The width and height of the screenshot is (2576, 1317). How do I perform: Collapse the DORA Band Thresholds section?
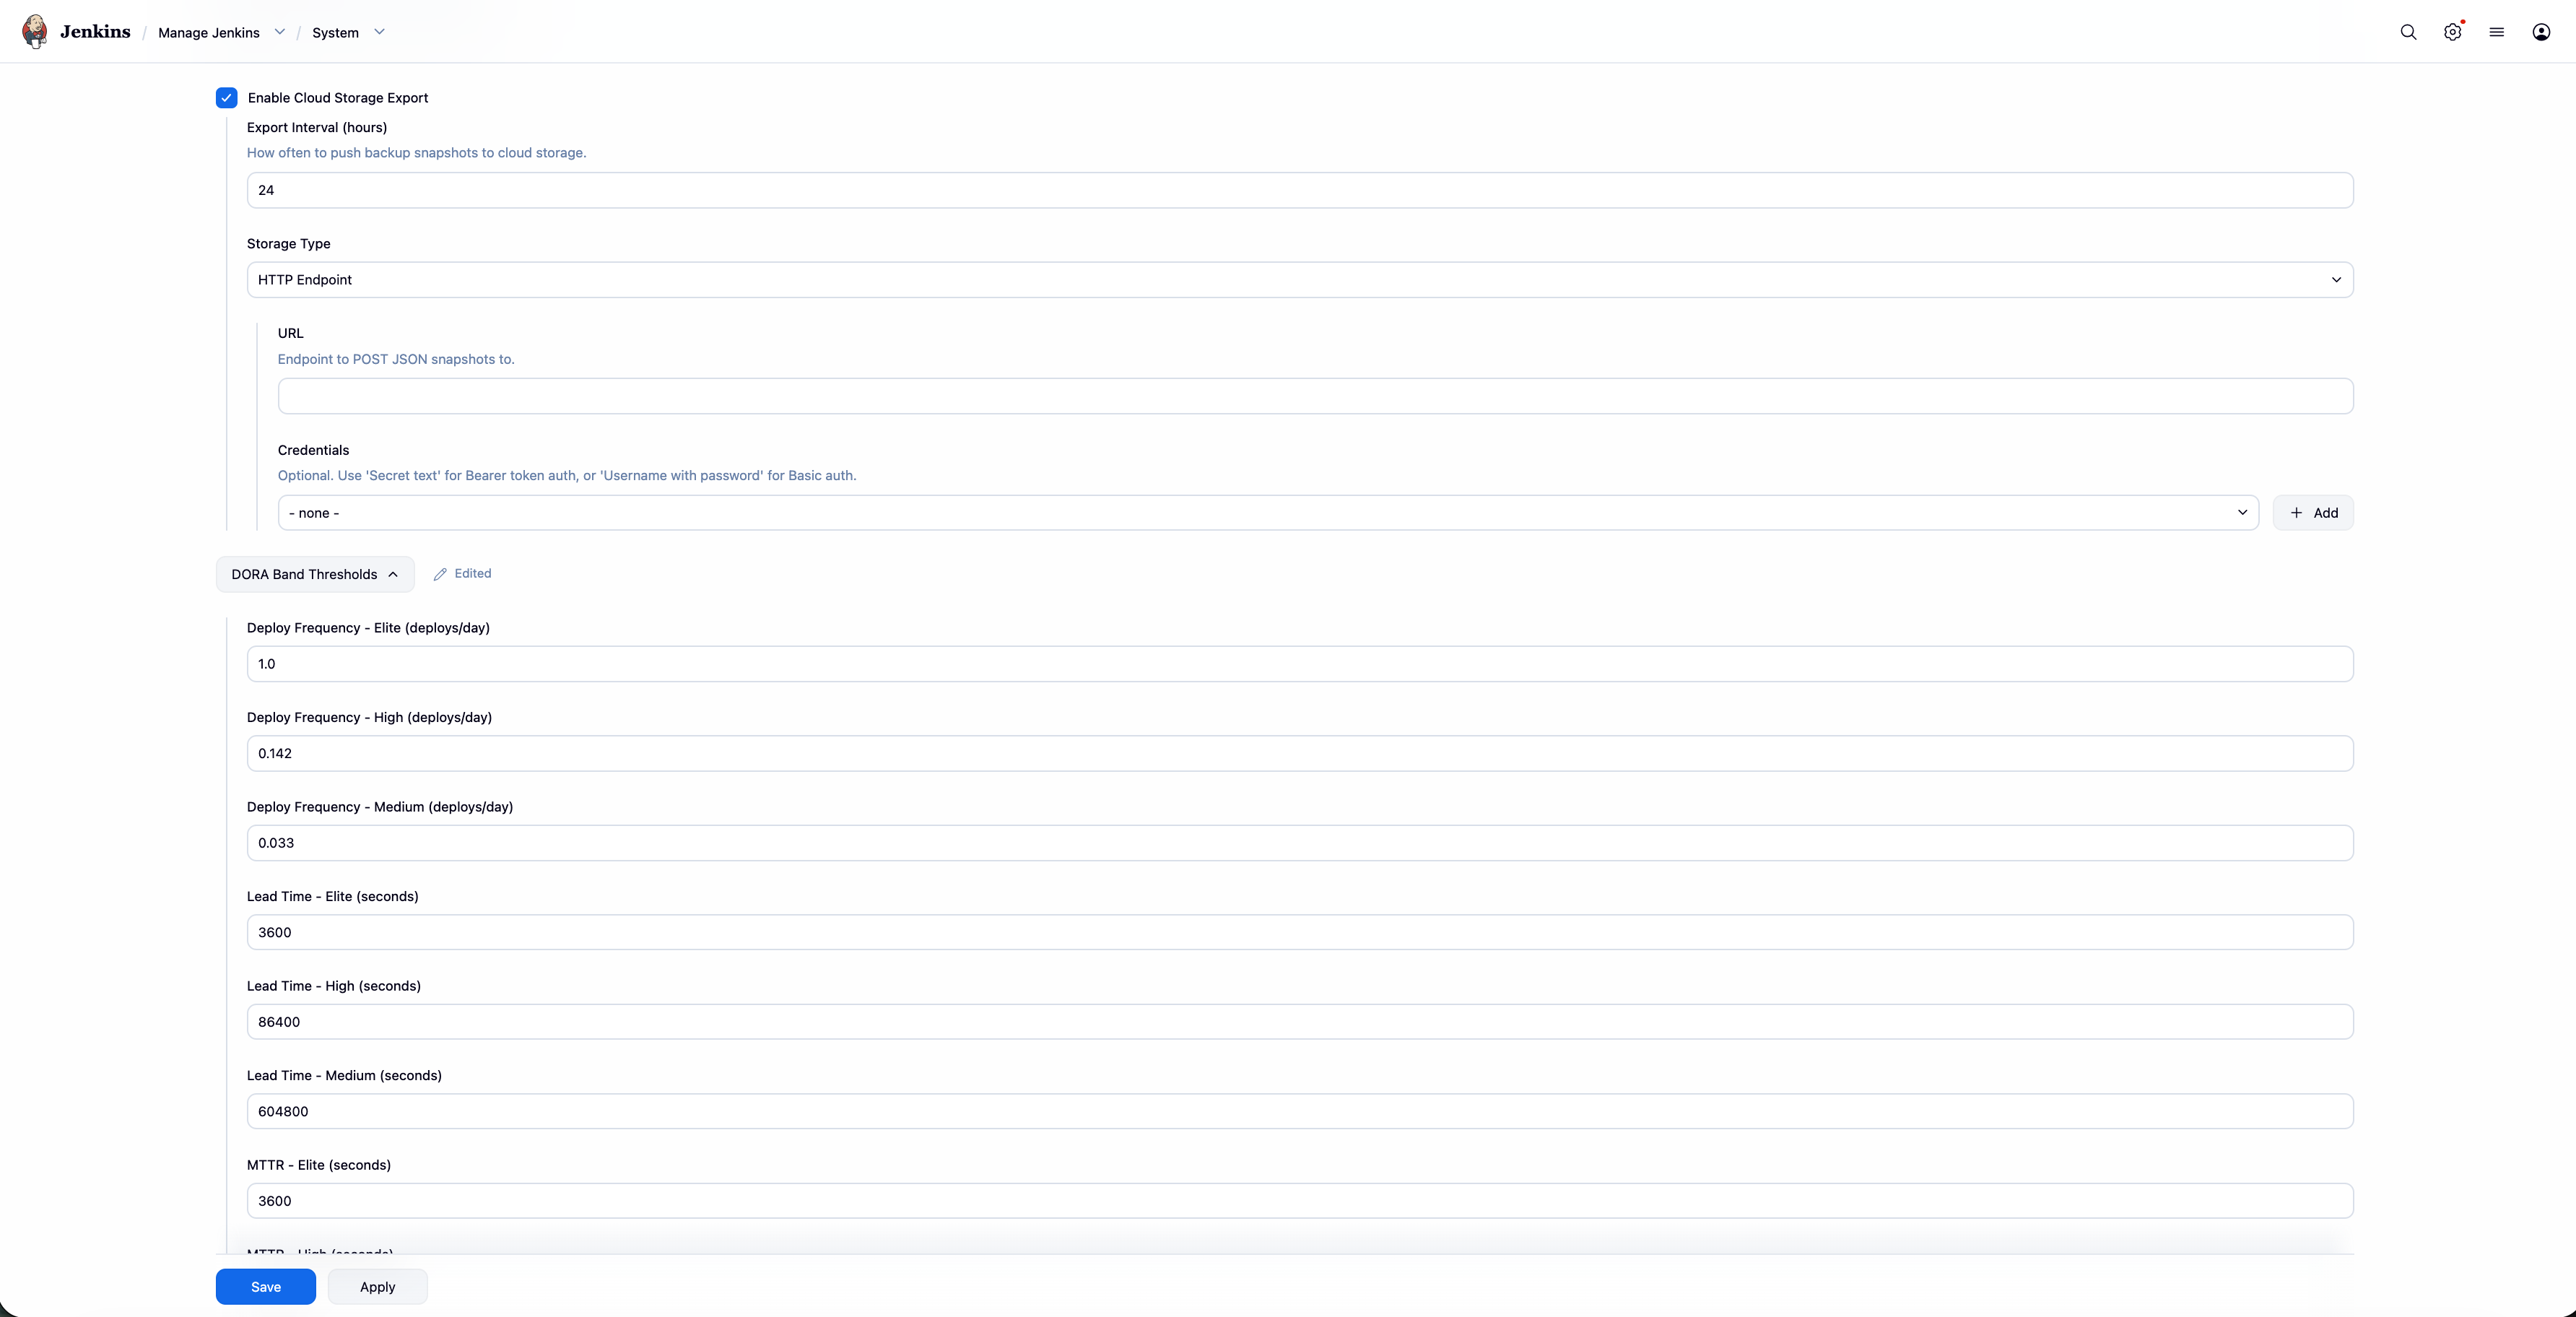tap(315, 574)
